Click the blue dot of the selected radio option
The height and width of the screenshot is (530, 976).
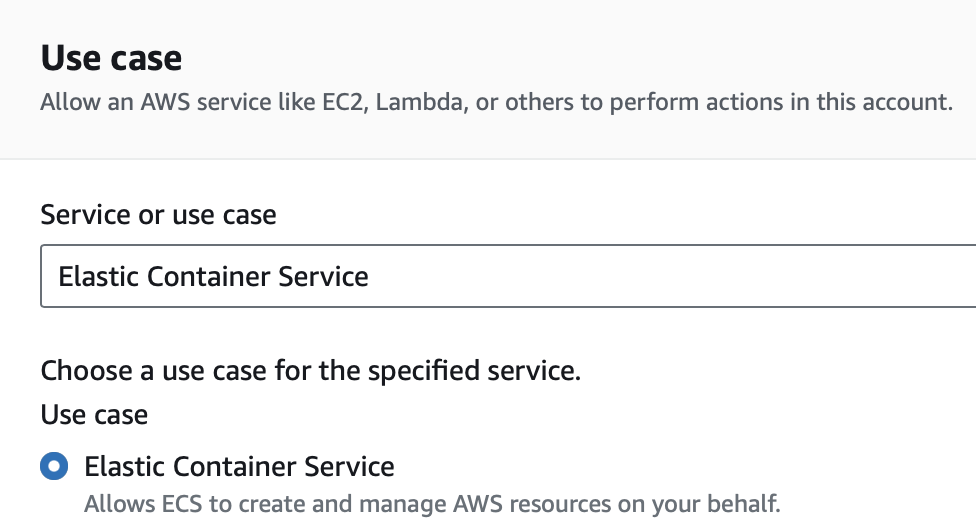54,466
